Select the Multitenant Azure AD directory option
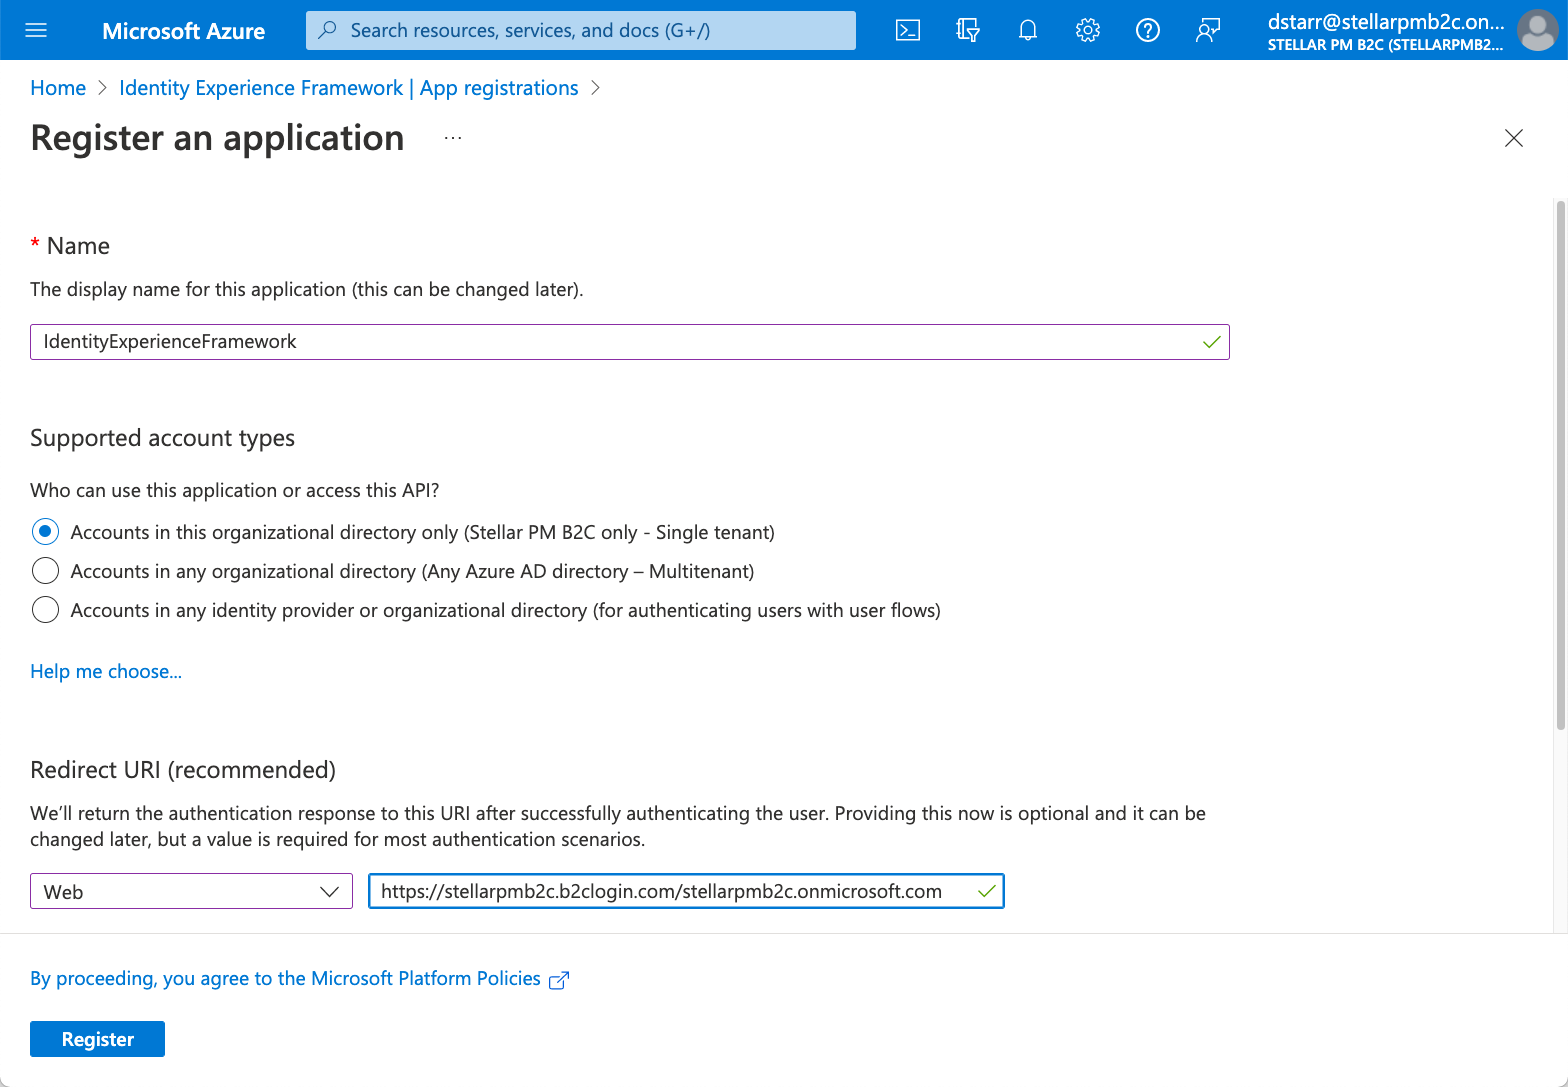The width and height of the screenshot is (1568, 1087). coord(45,571)
